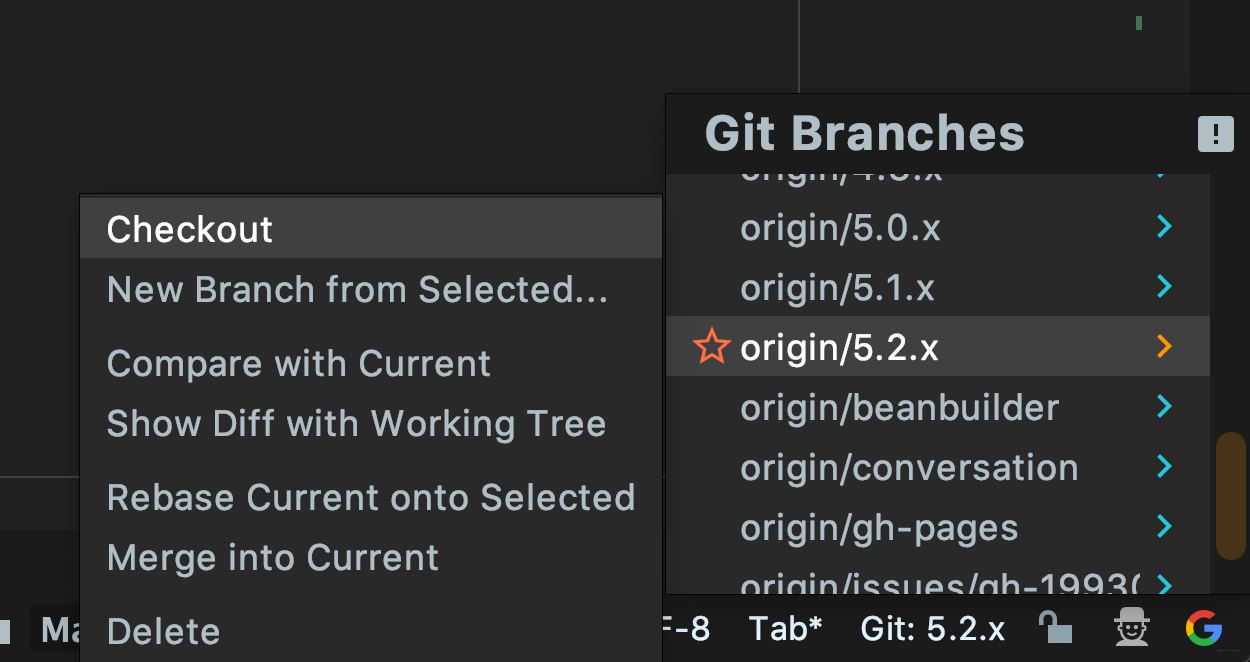The image size is (1250, 662).
Task: Toggle the read-only lock icon in status bar
Action: tap(1055, 628)
